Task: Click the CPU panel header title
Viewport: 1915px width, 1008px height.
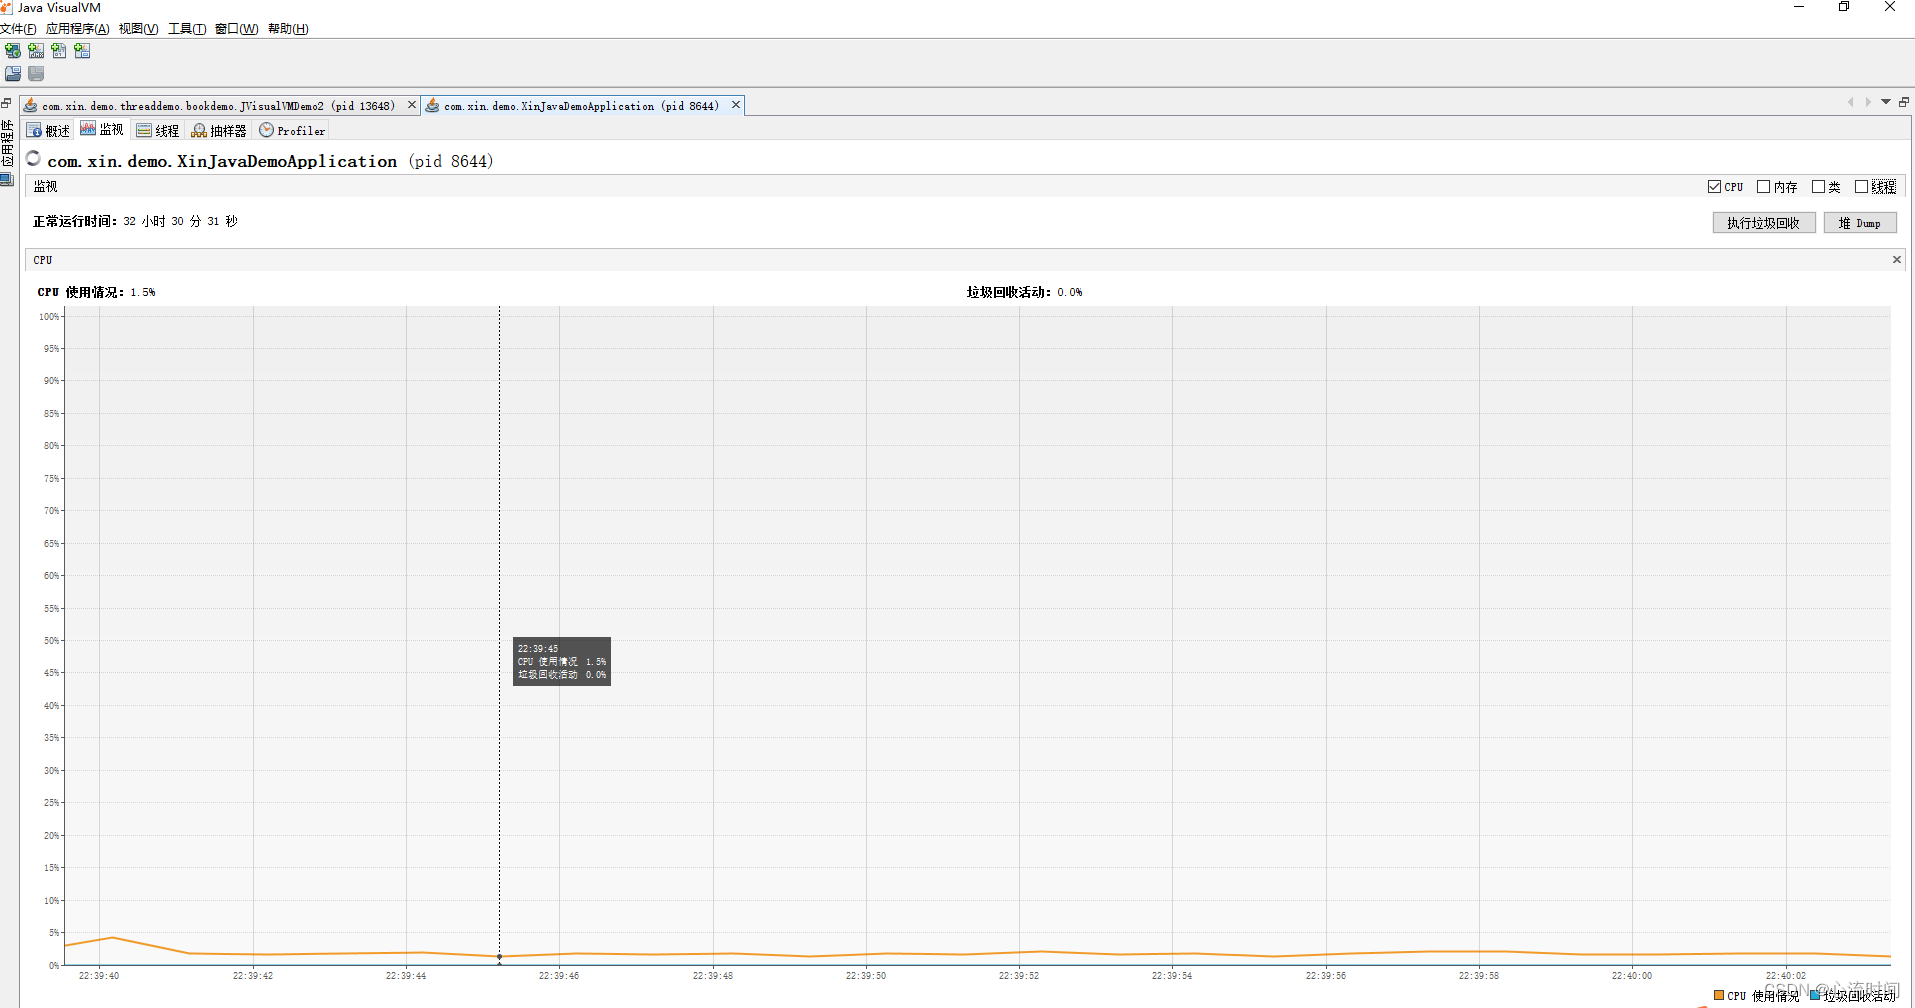Action: tap(43, 260)
